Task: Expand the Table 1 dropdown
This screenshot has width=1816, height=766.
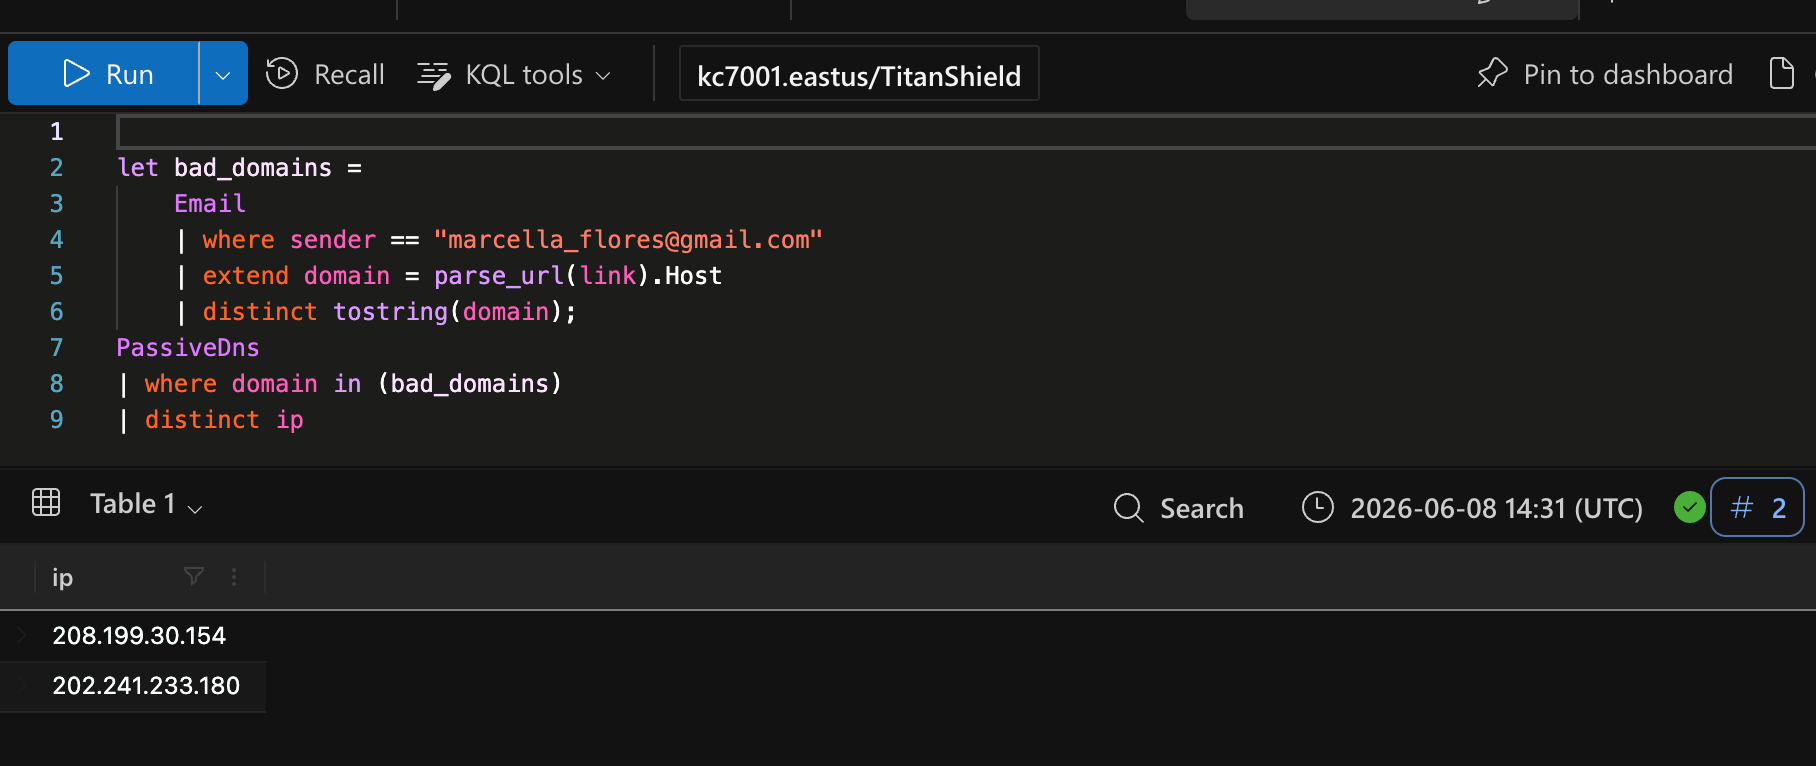Action: point(147,504)
